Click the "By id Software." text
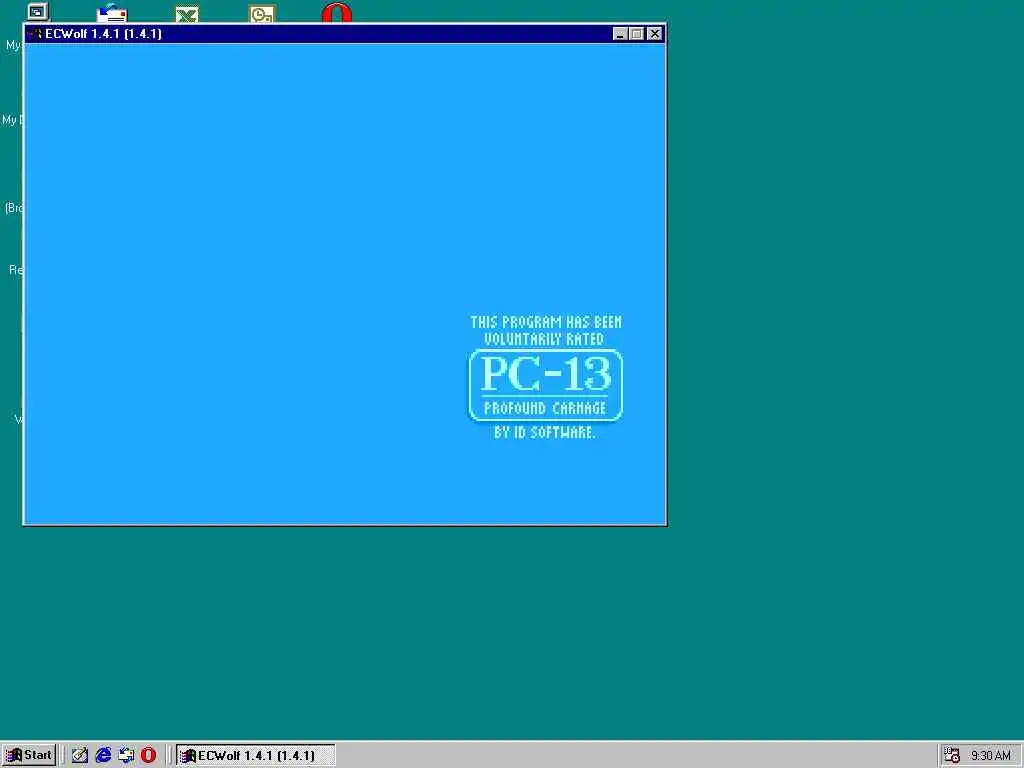1024x768 pixels. pos(545,432)
